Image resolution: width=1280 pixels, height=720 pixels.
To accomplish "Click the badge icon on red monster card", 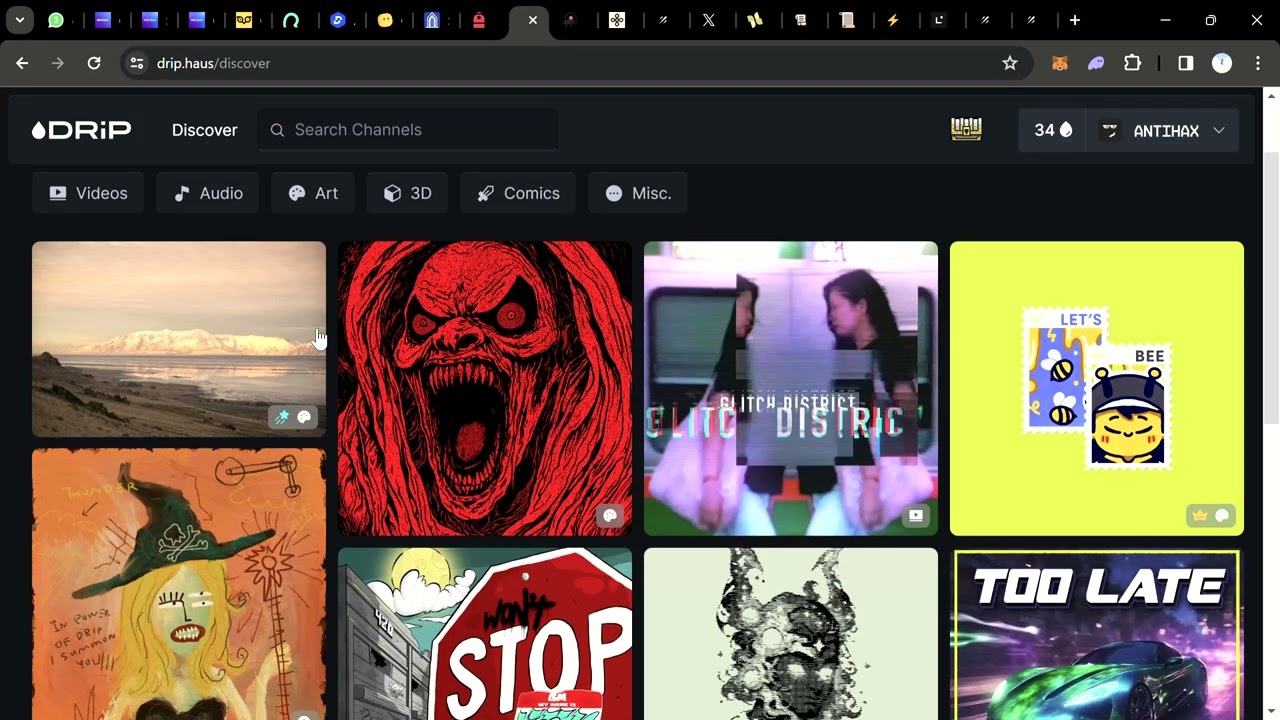I will (x=610, y=516).
